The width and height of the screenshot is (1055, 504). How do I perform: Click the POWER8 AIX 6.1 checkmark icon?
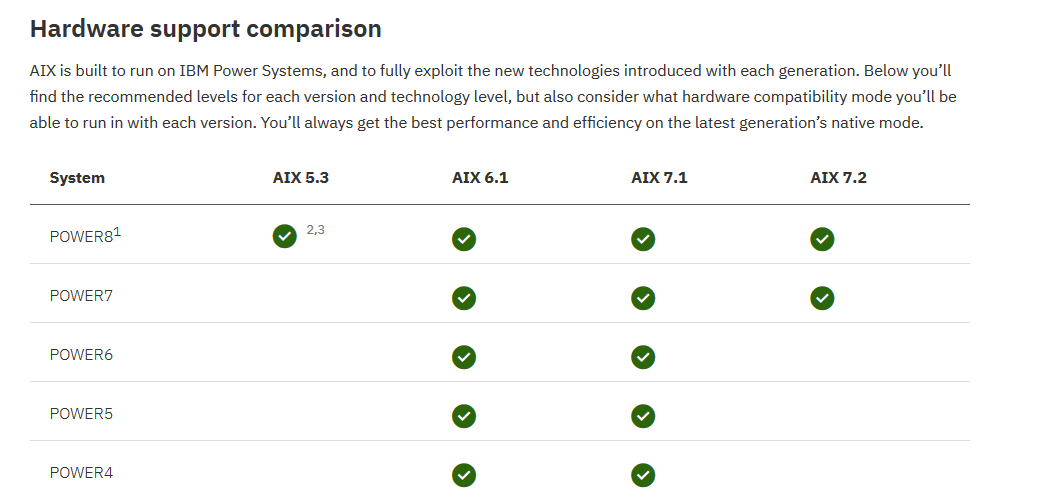(x=463, y=239)
